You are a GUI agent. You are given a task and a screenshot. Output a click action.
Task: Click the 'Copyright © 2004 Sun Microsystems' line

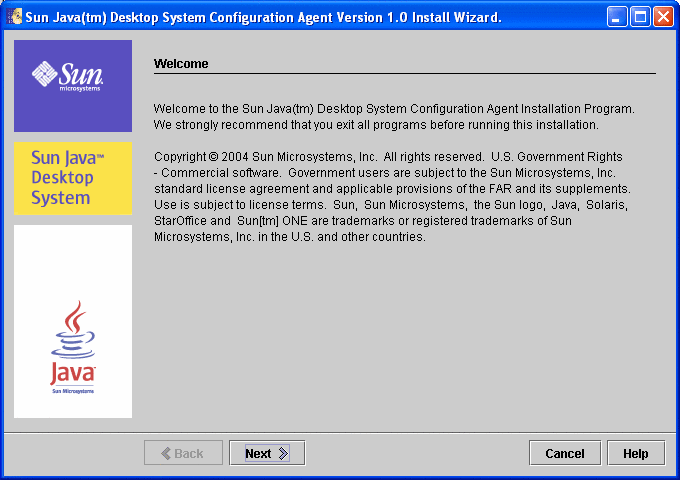388,157
